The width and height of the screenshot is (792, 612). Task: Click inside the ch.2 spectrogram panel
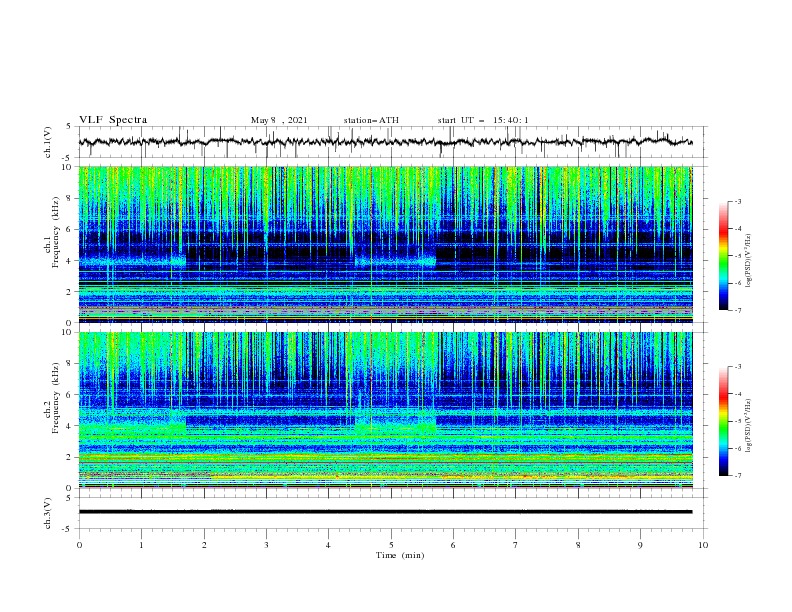click(385, 410)
